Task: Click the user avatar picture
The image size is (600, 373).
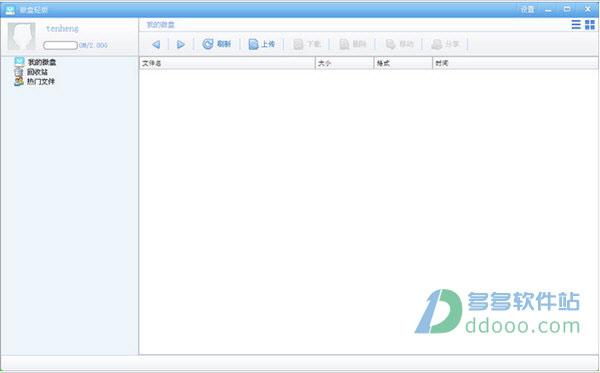Action: [x=21, y=36]
